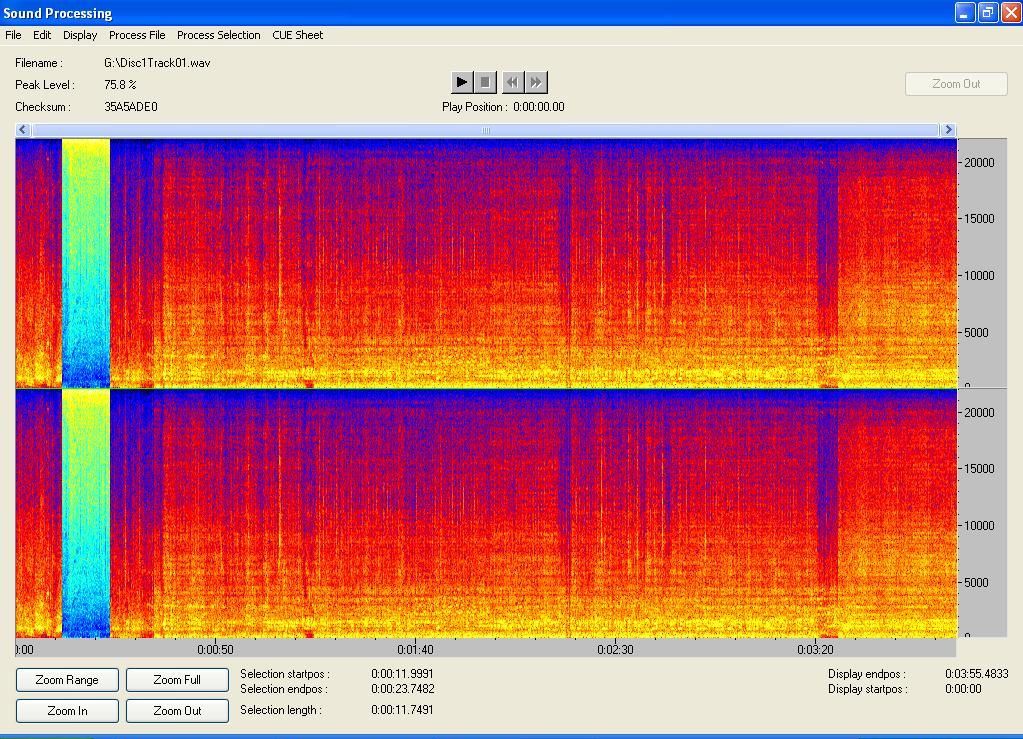Click the Zoom In button
Screen dimensions: 1023x739
click(x=67, y=711)
